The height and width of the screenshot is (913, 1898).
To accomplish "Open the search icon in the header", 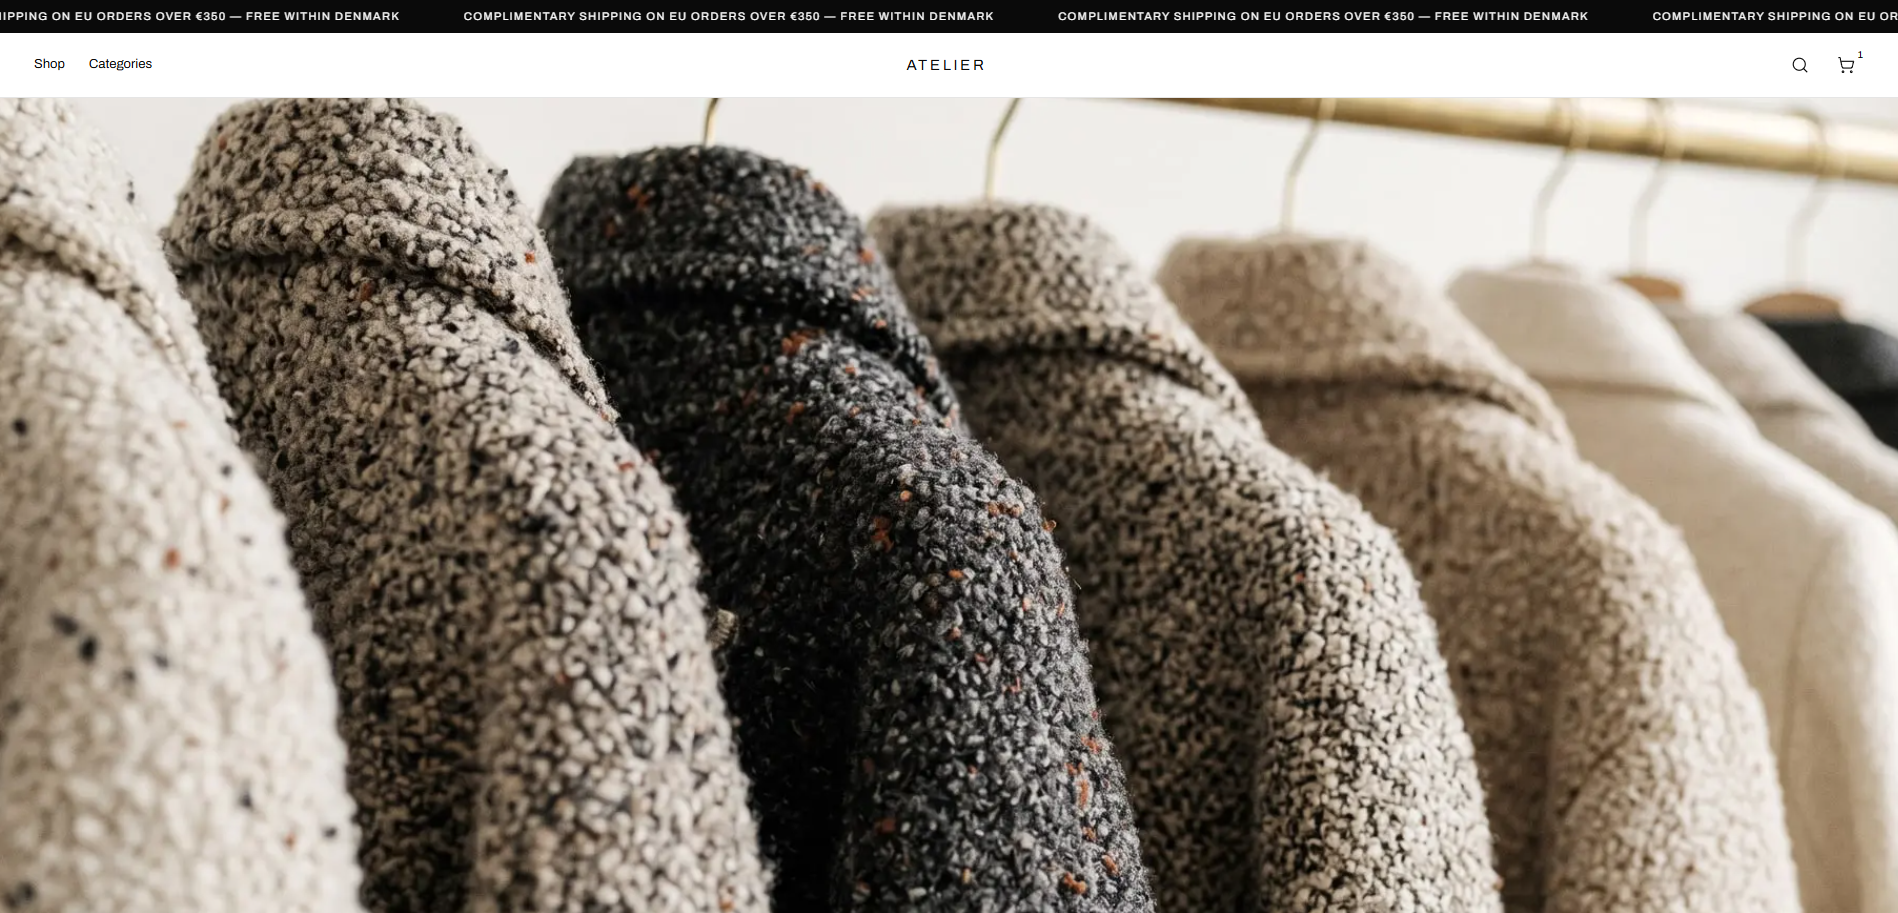I will point(1799,65).
